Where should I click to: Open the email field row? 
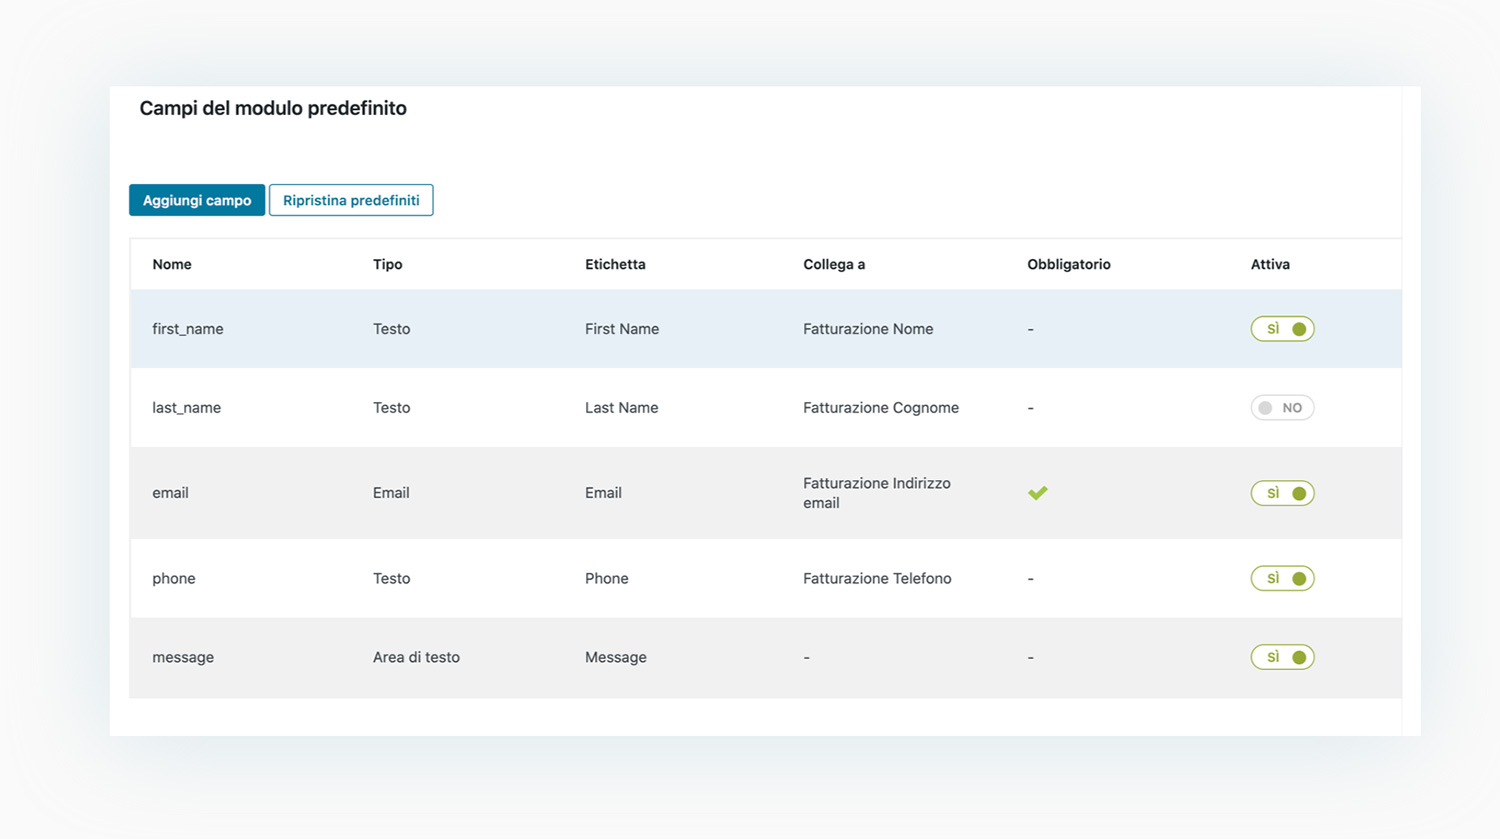point(170,493)
